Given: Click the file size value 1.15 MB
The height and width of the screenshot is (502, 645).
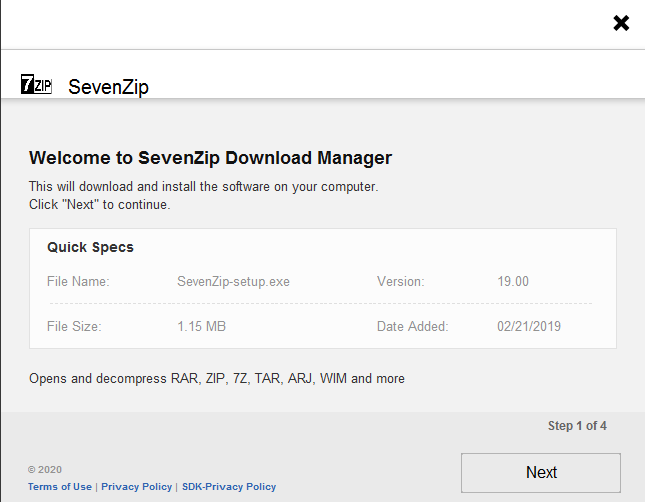Looking at the screenshot, I should (x=202, y=326).
